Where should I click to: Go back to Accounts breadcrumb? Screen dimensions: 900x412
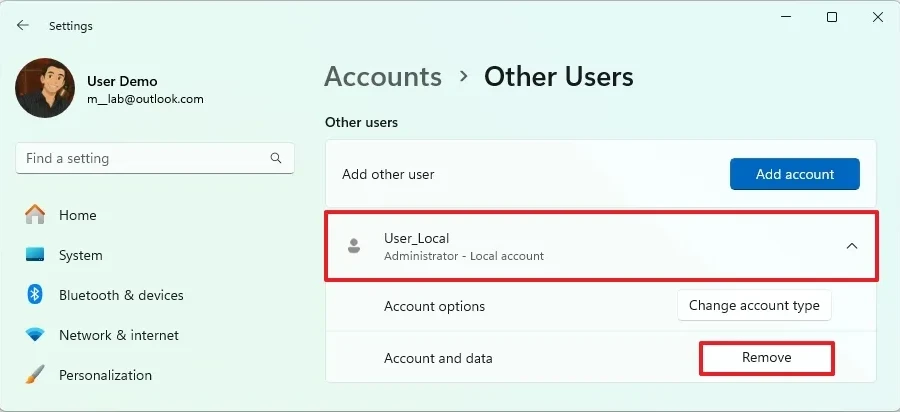click(x=383, y=77)
